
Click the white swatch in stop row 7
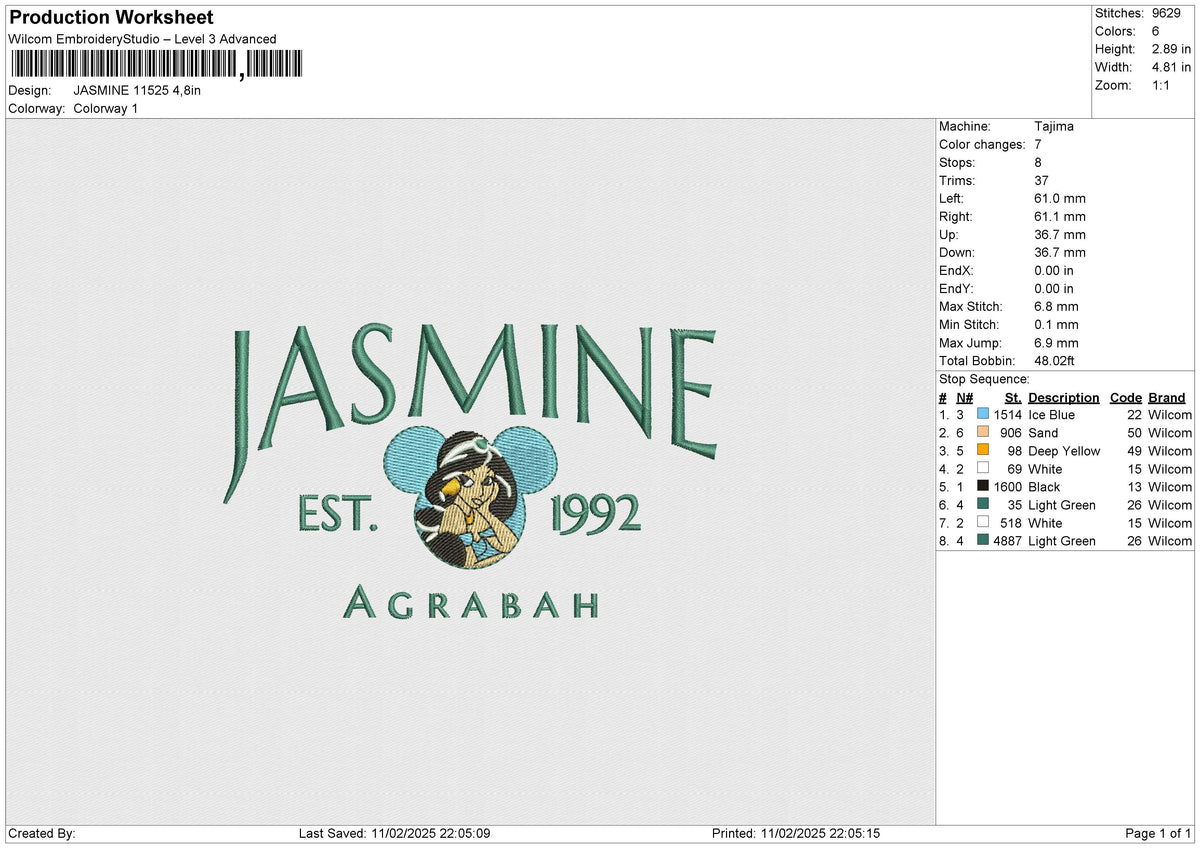pos(983,523)
